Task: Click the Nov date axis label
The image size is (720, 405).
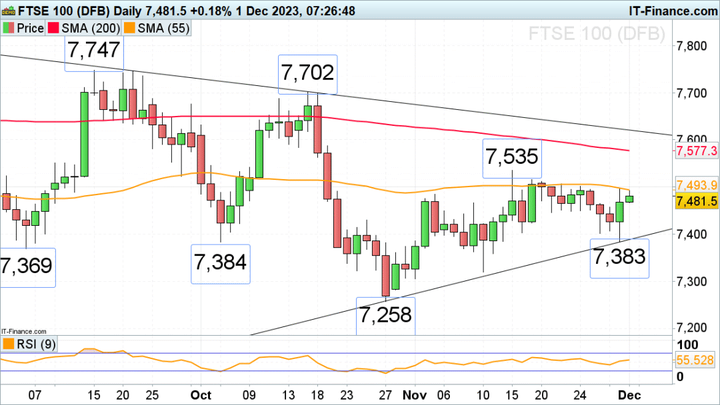Action: (415, 395)
